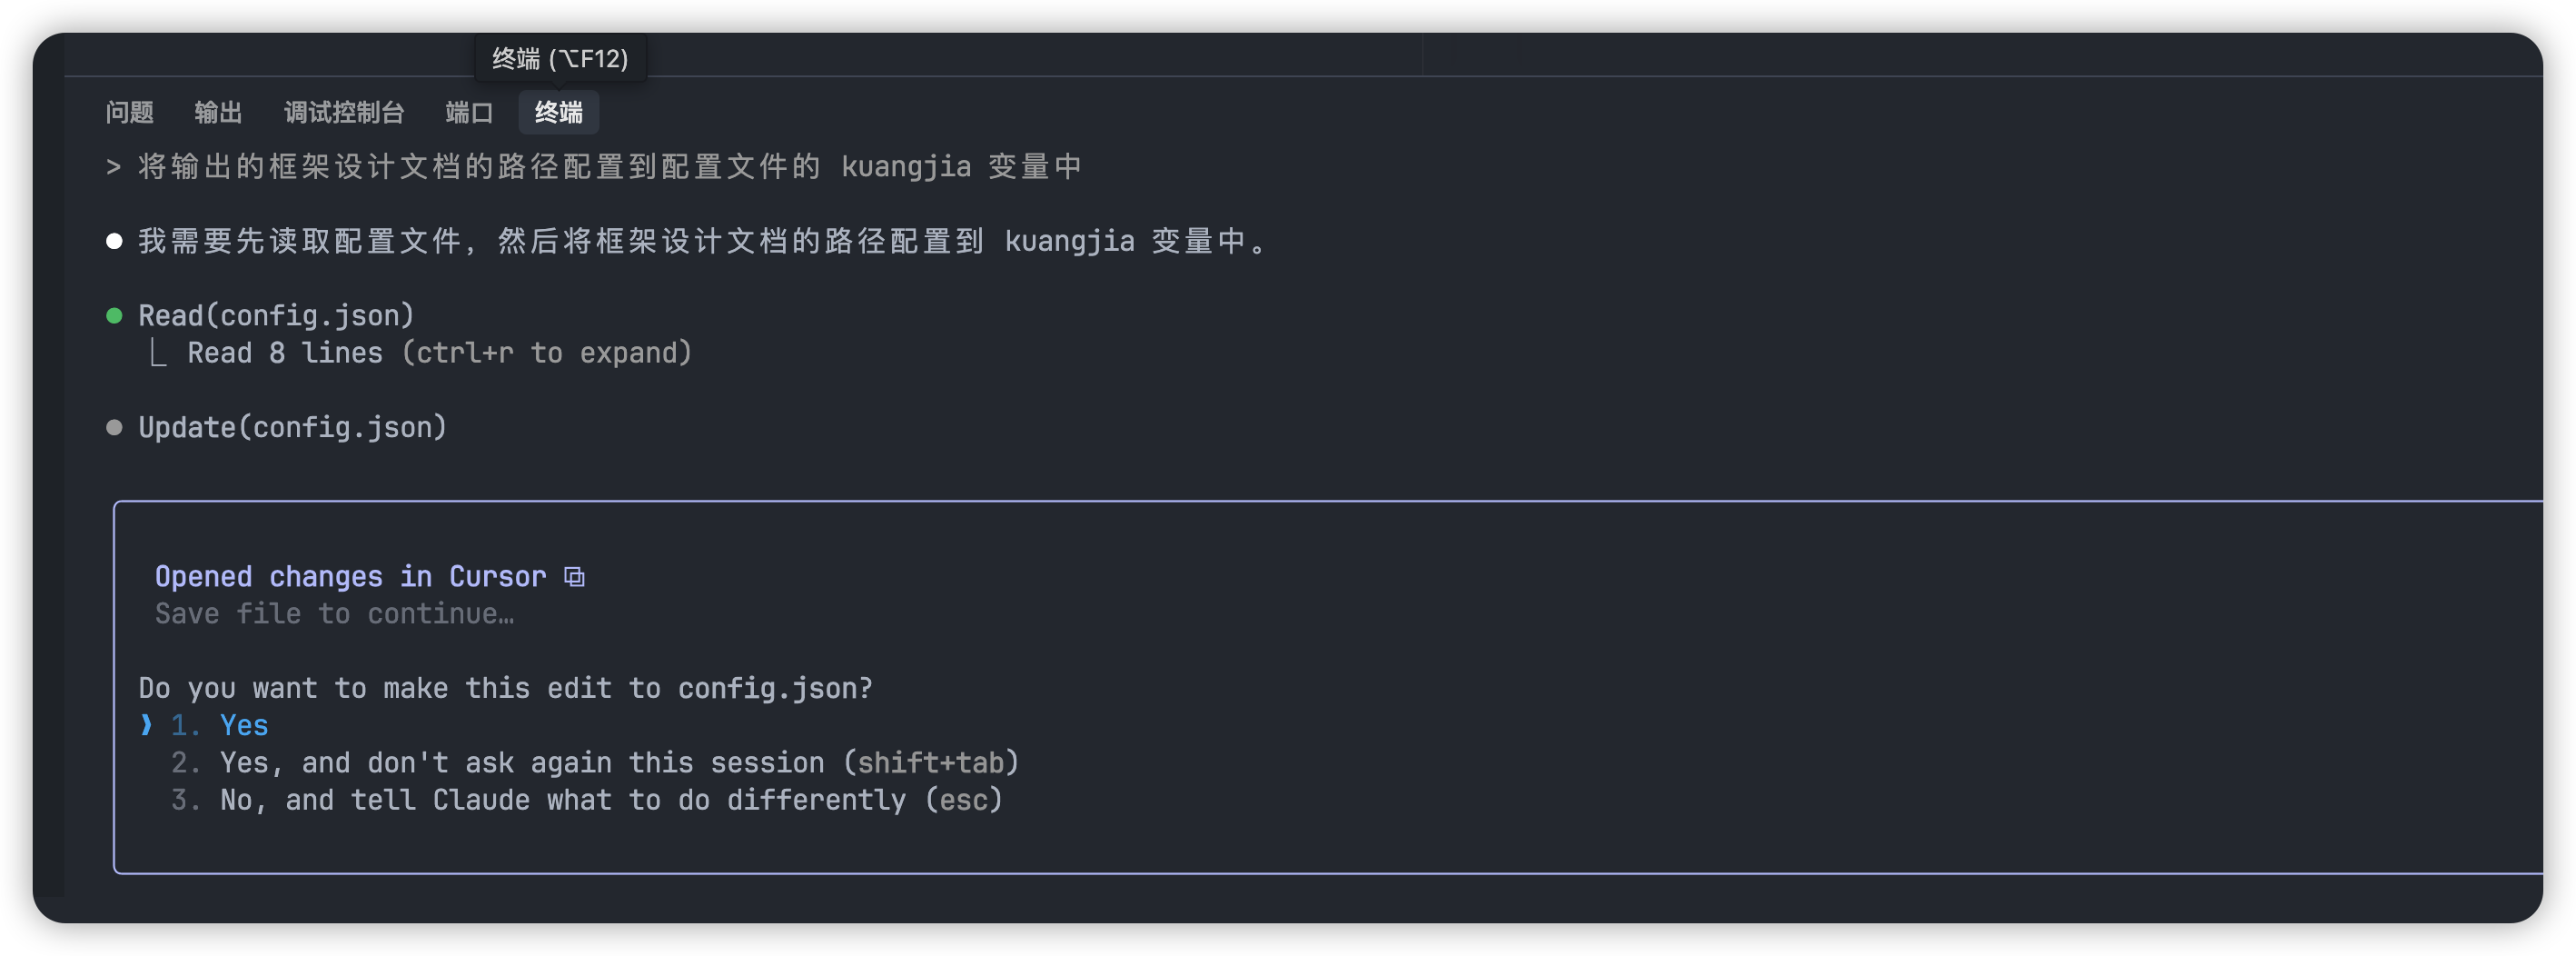Click the Update(config.json) tool call line

tap(292, 428)
